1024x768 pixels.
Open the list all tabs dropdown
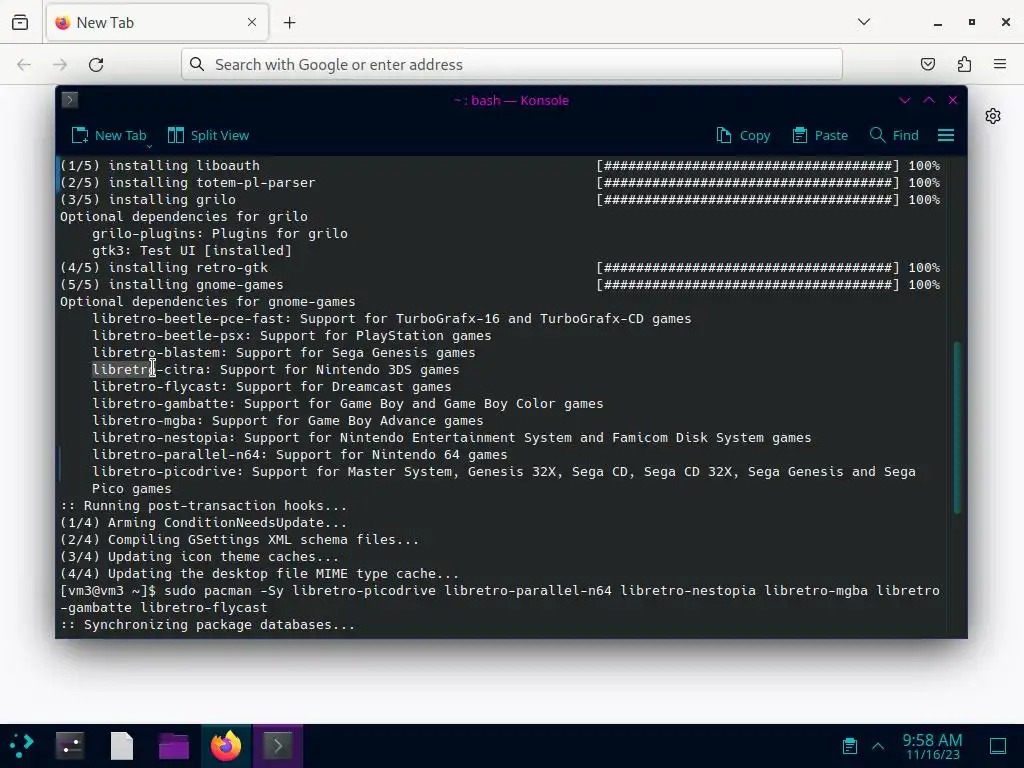click(863, 22)
